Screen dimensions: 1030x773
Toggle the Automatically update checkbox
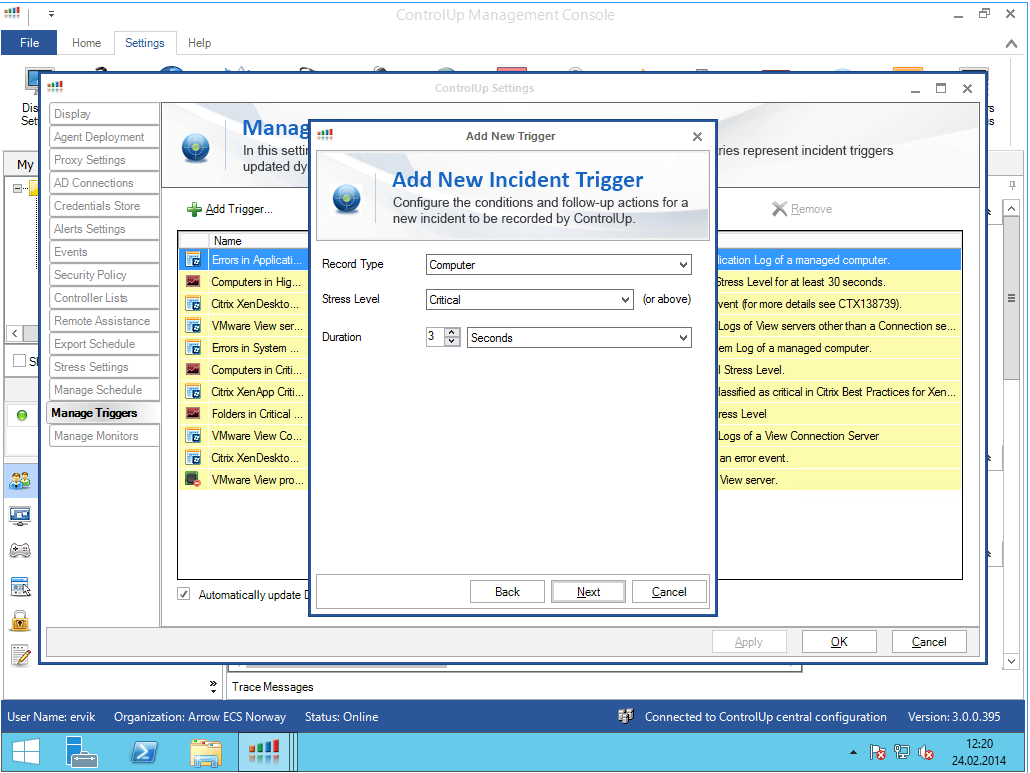pyautogui.click(x=184, y=594)
